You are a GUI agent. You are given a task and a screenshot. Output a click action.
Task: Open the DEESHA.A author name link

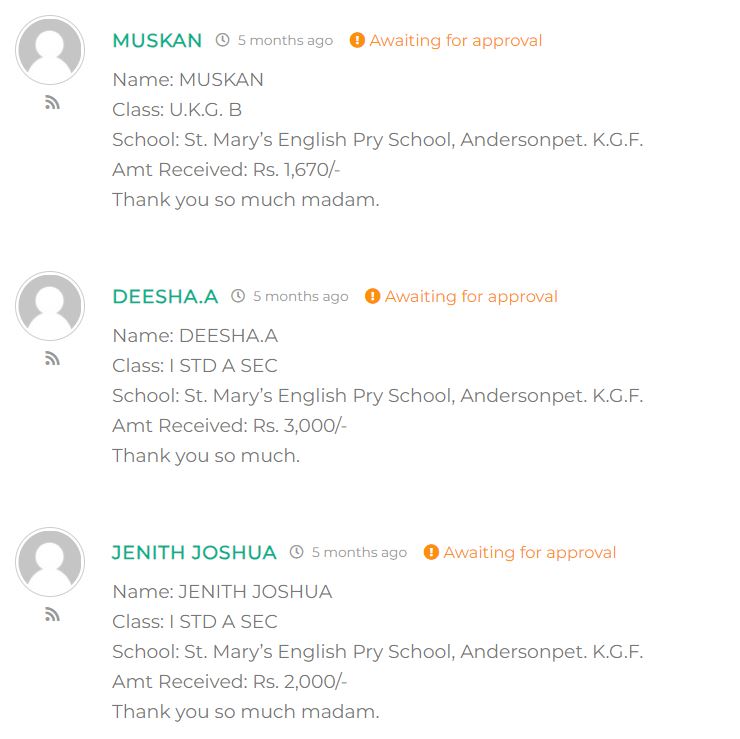click(x=165, y=297)
